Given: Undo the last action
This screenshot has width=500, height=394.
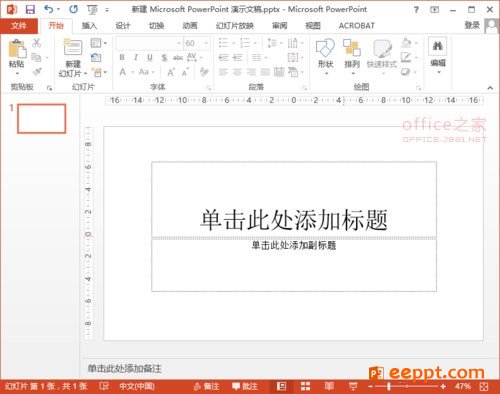Looking at the screenshot, I should (49, 9).
